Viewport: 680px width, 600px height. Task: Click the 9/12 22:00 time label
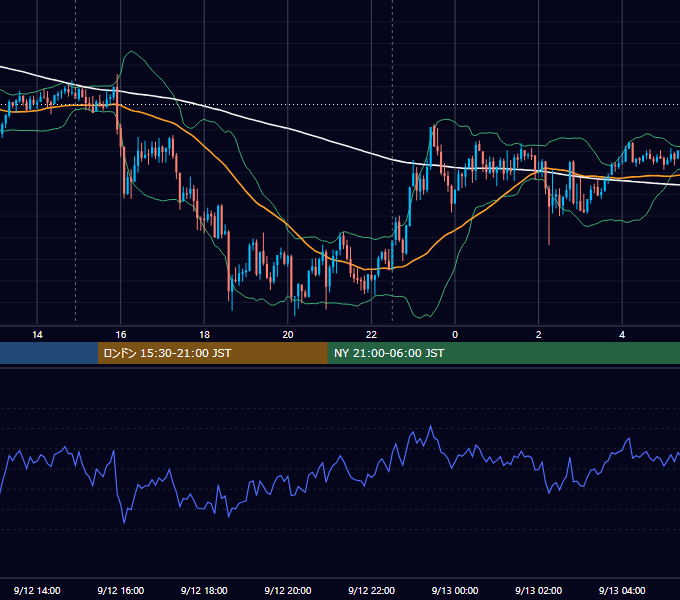point(372,590)
